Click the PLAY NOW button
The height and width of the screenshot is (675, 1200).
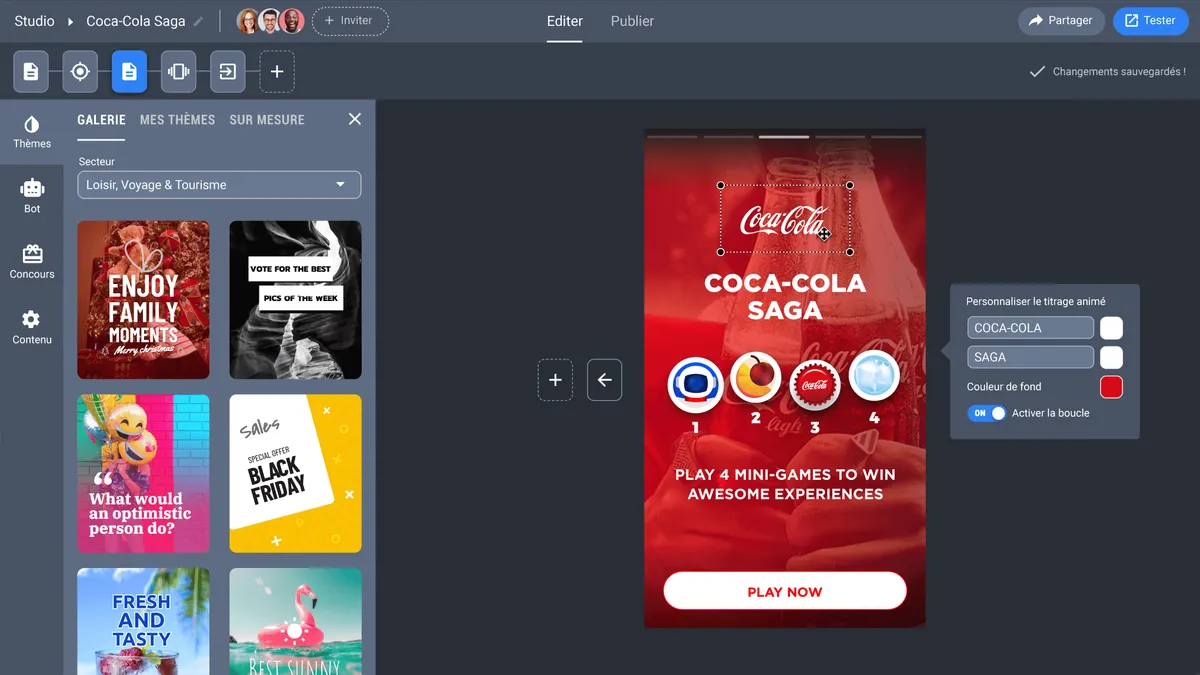point(785,591)
